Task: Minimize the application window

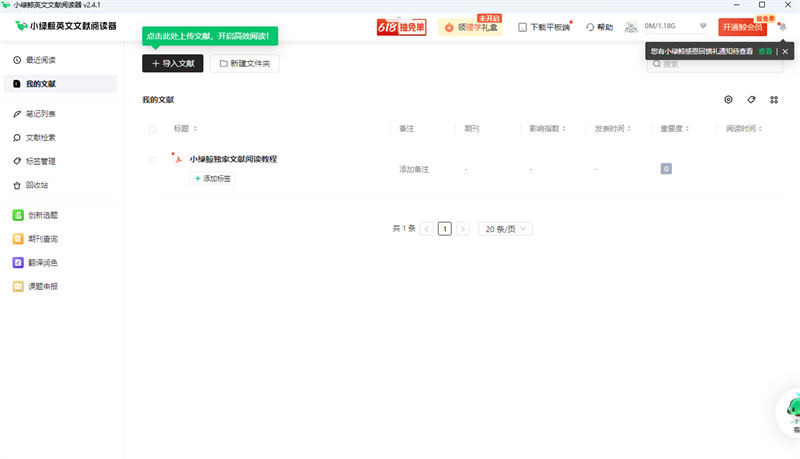Action: 736,5
